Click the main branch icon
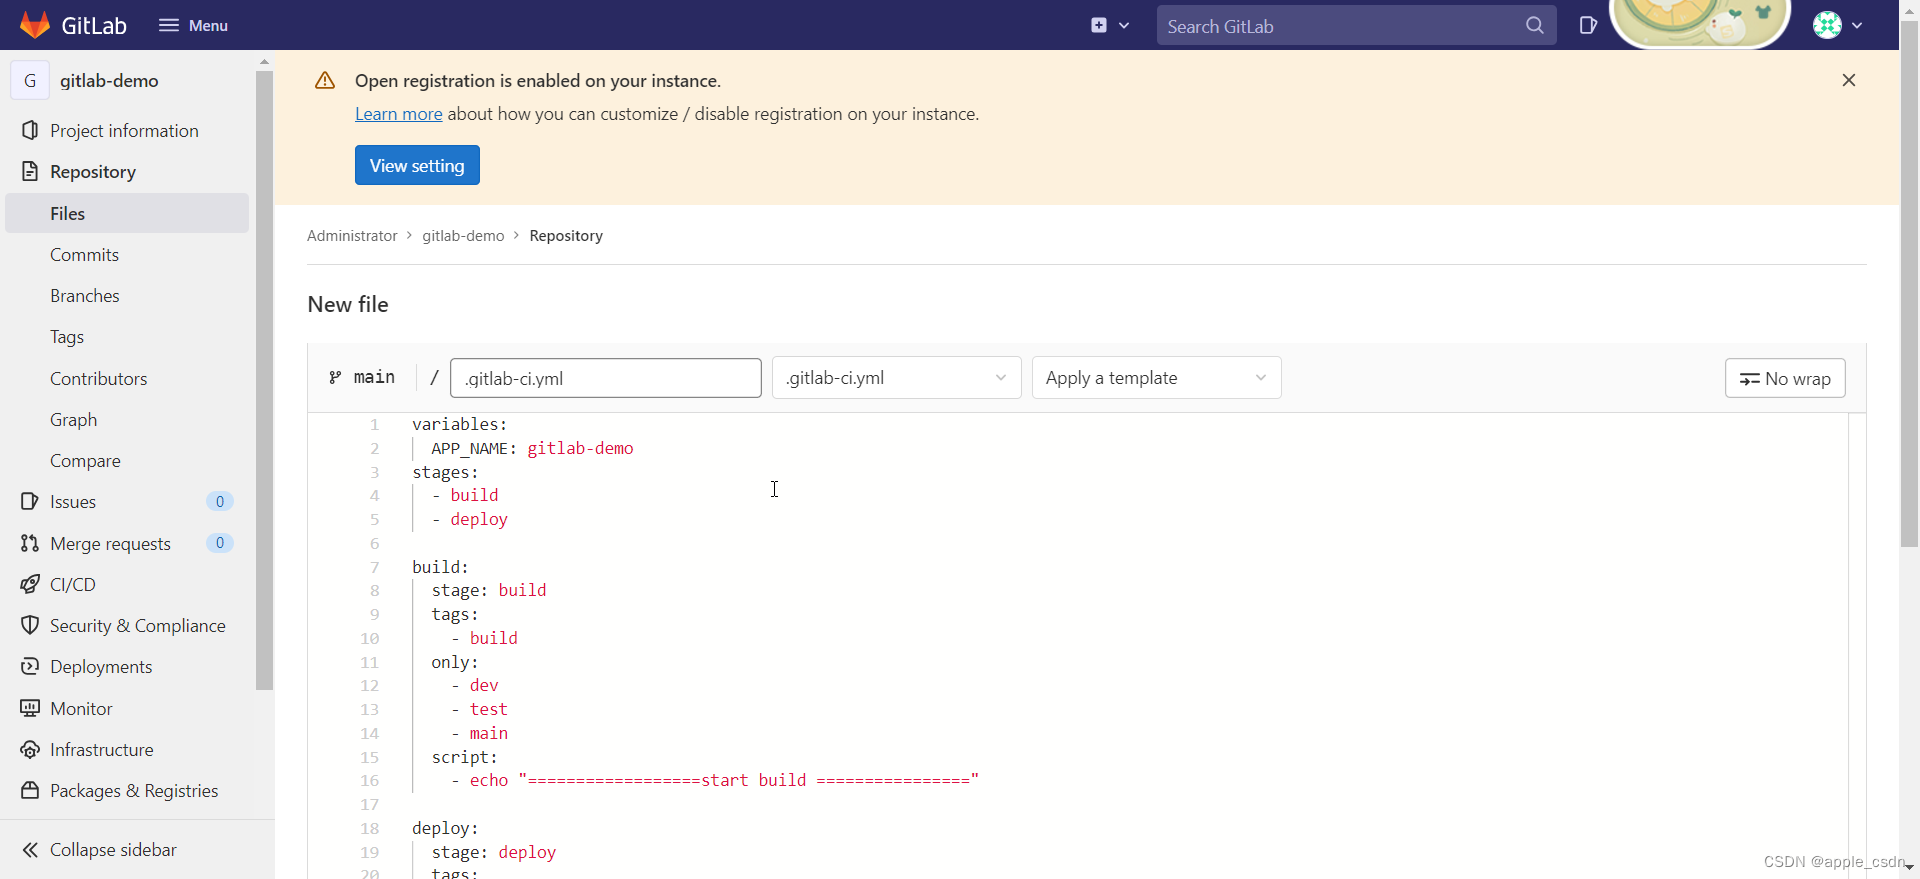The height and width of the screenshot is (879, 1920). 335,377
